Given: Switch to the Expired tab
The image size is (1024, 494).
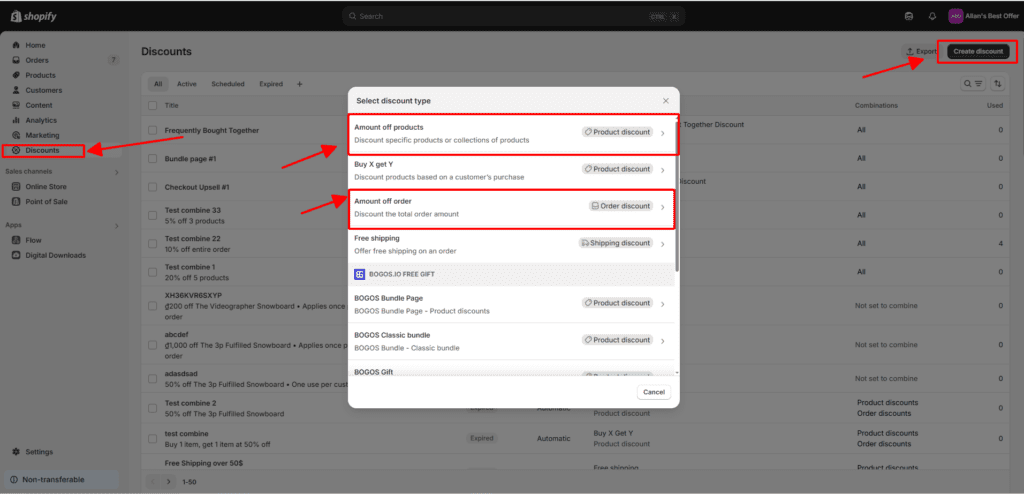Looking at the screenshot, I should tap(270, 84).
